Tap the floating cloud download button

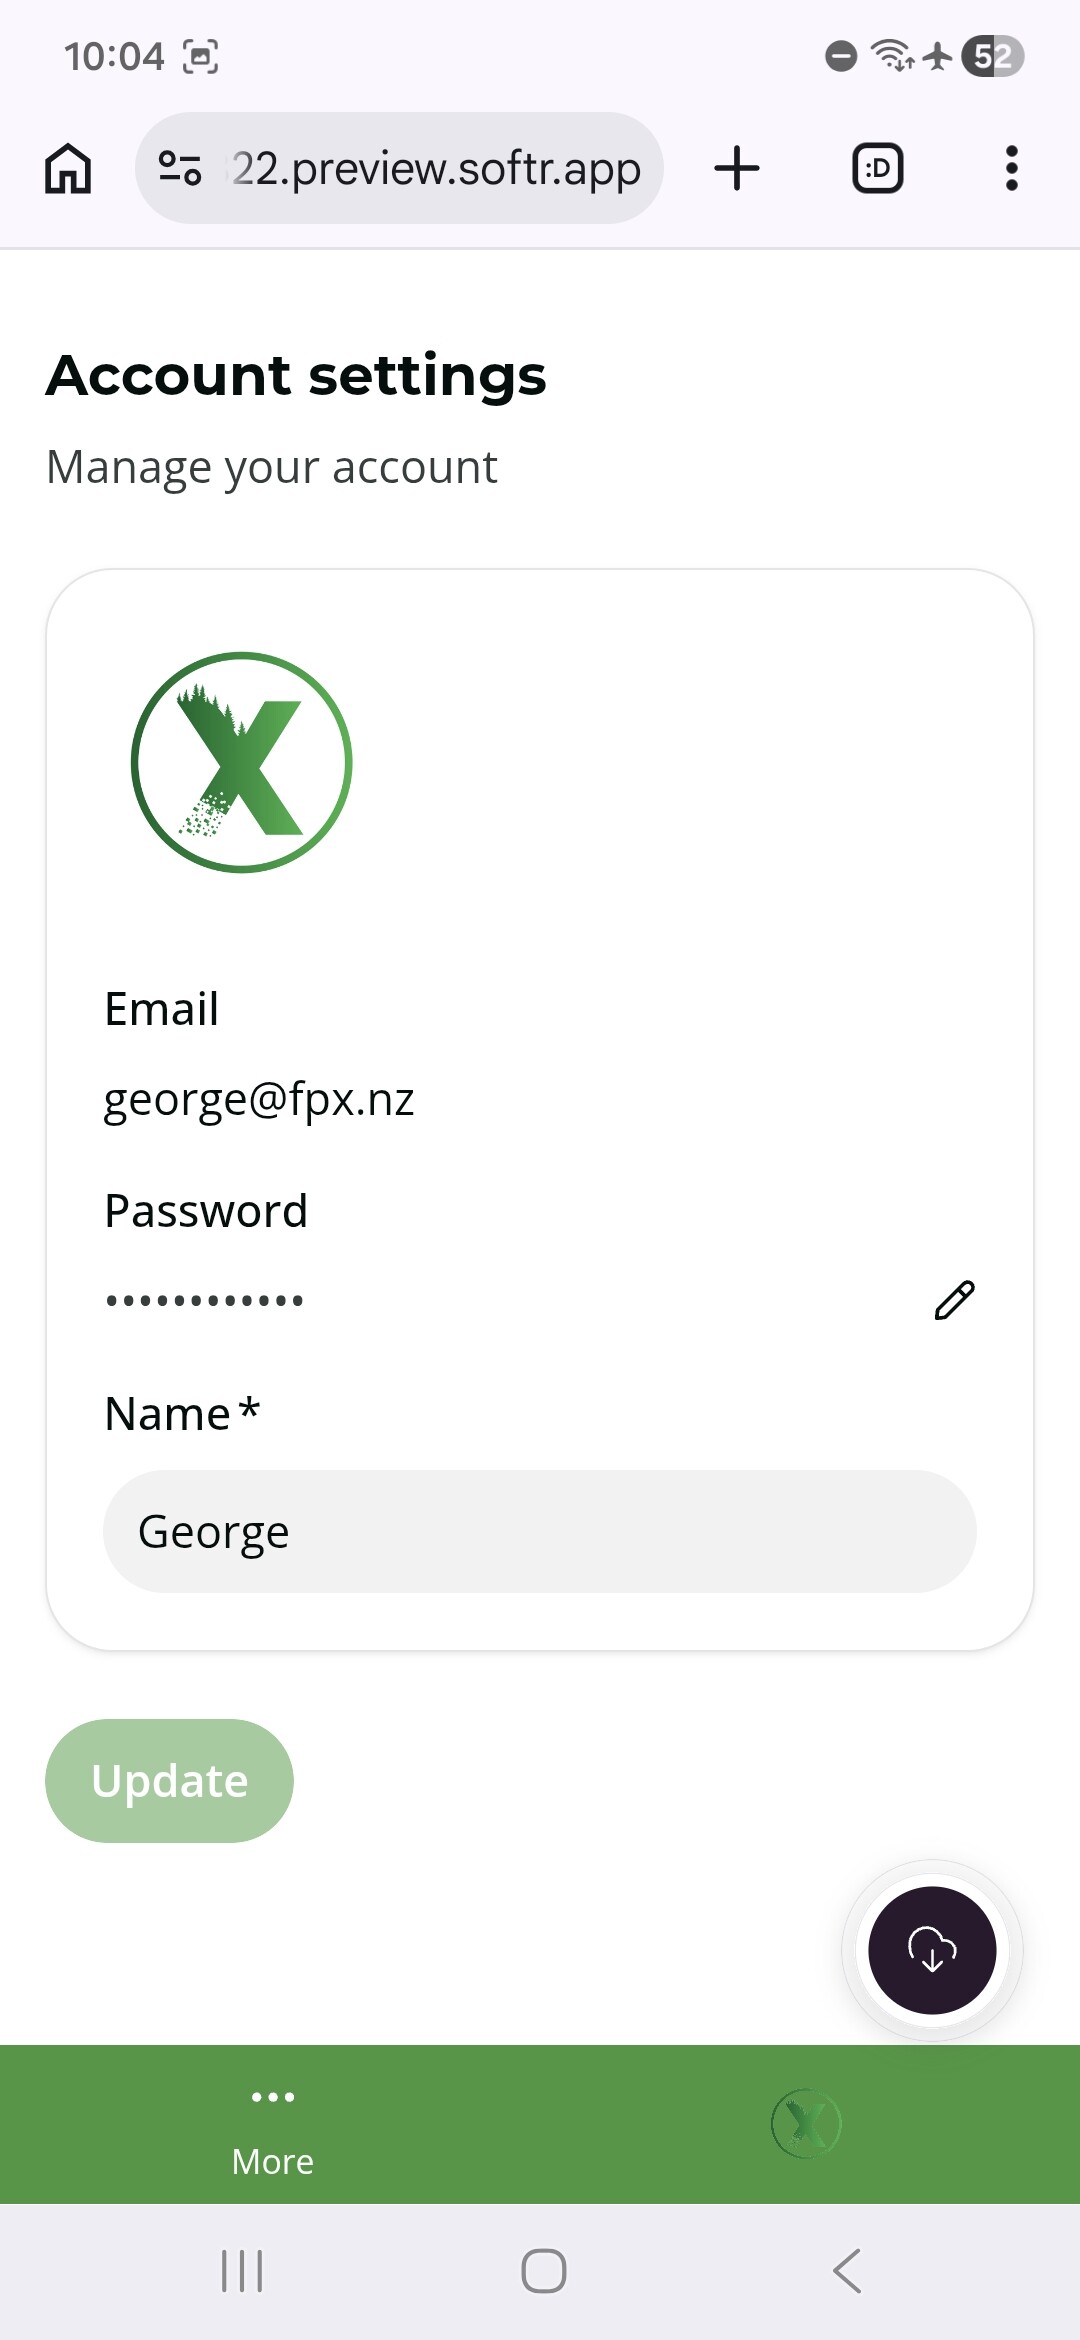[x=932, y=1950]
